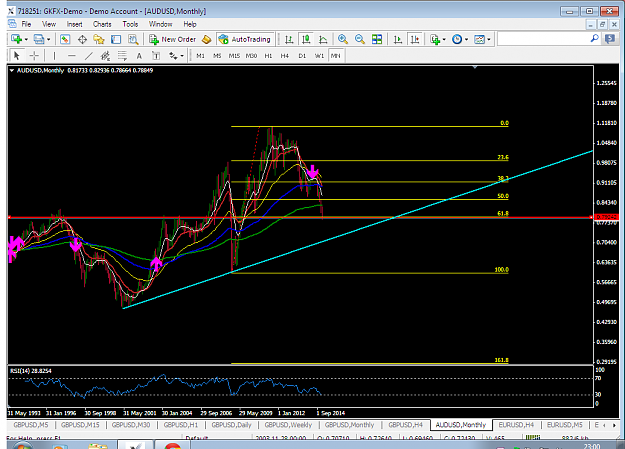Switch timeframe to M1
Viewport: 625px width, 449px height.
[x=200, y=56]
